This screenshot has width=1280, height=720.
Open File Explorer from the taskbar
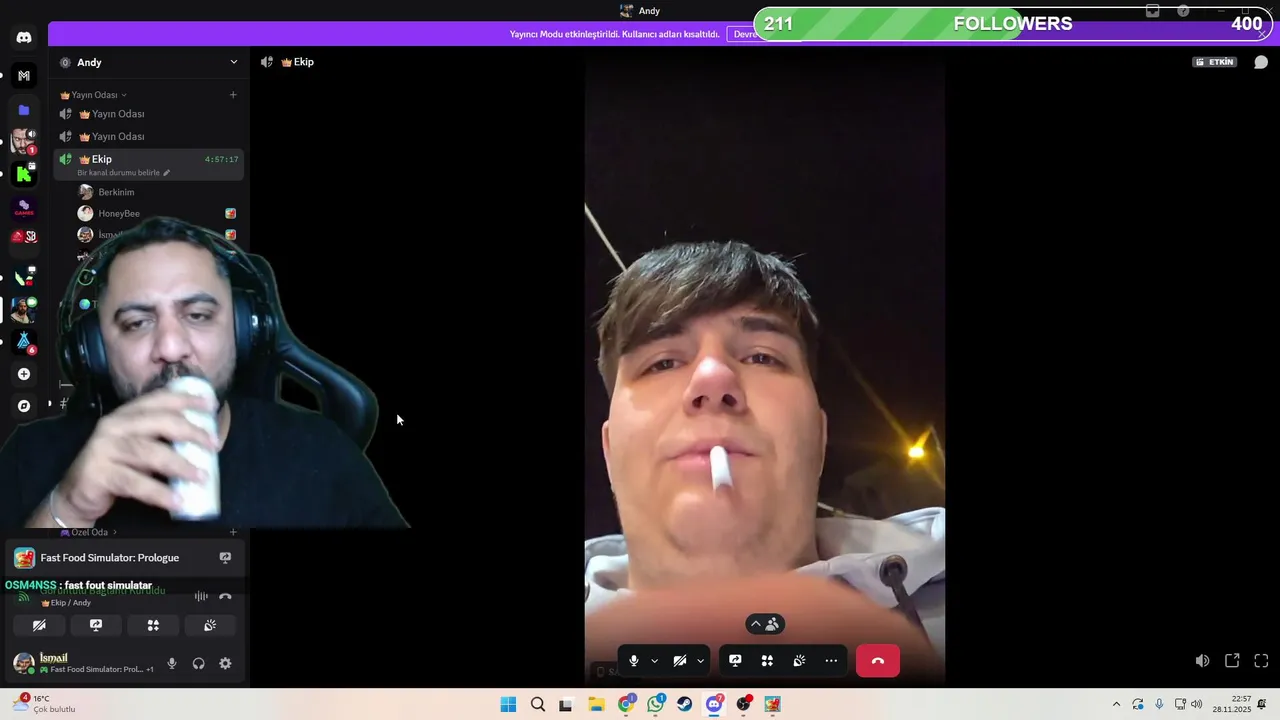[596, 704]
